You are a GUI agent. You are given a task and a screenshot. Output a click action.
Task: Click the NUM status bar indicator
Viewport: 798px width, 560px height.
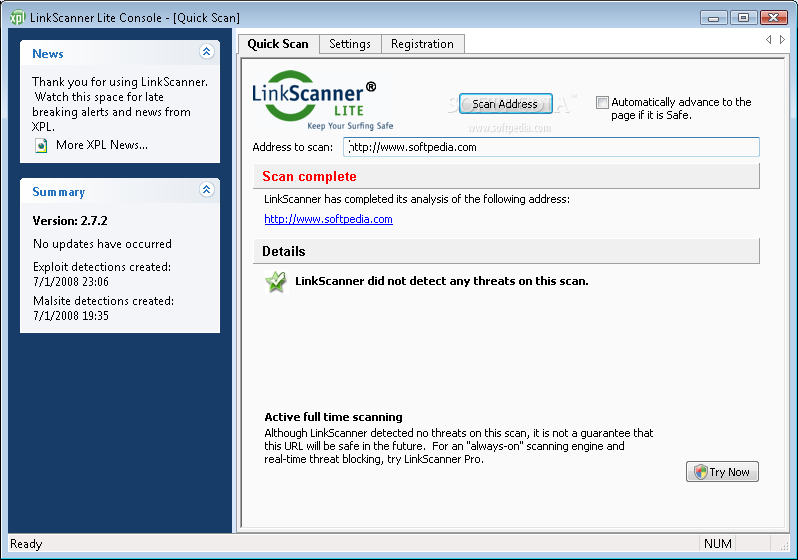718,544
